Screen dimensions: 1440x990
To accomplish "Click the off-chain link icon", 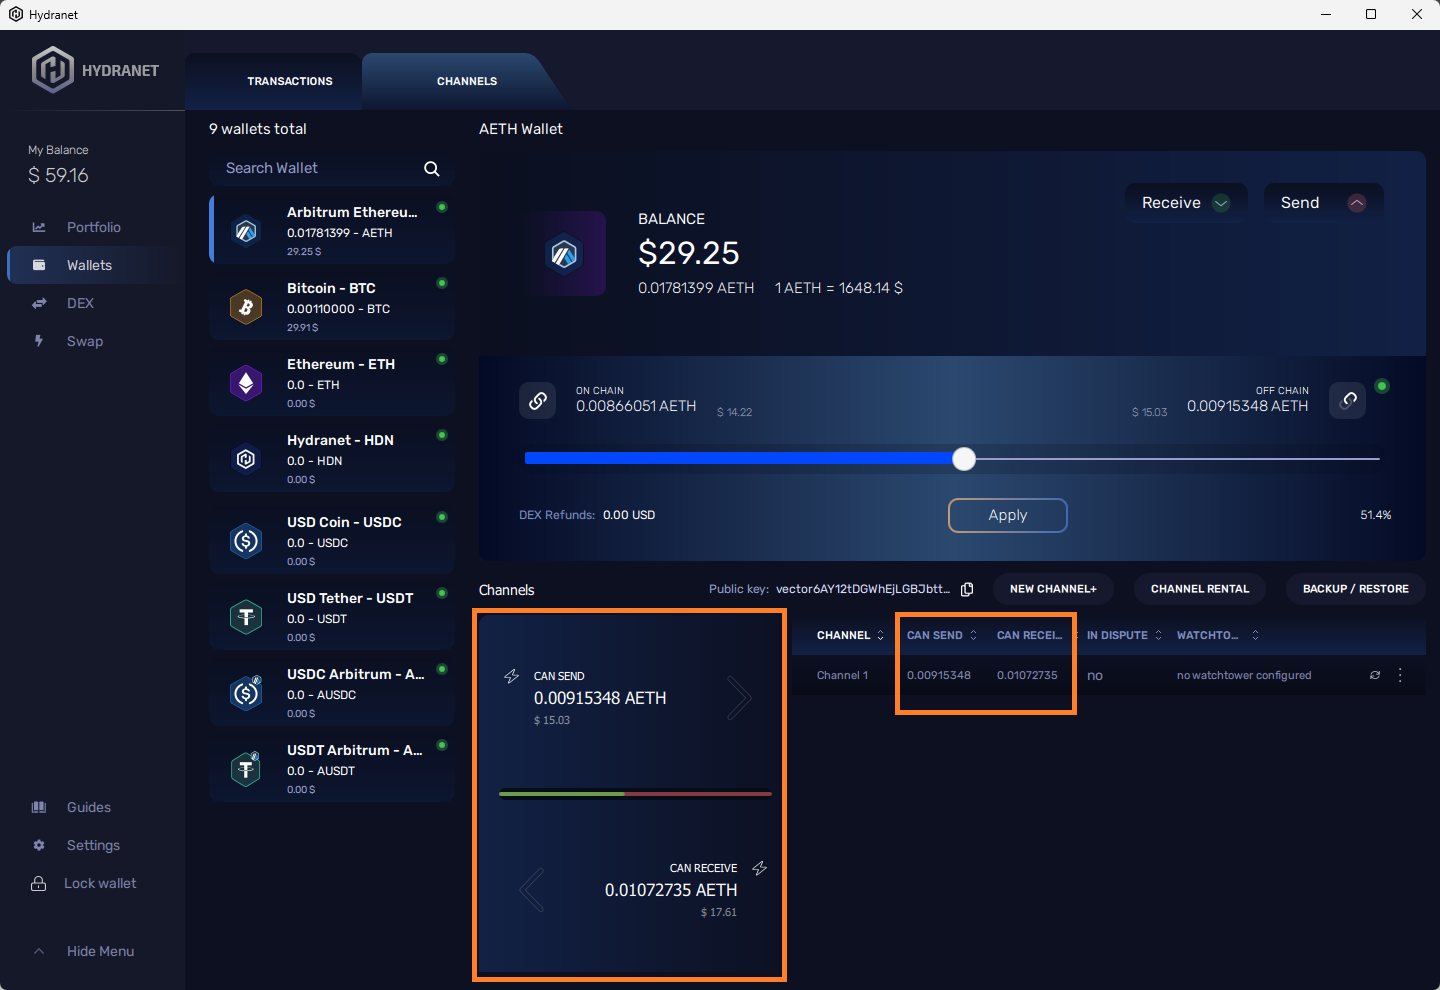I will coord(1348,401).
